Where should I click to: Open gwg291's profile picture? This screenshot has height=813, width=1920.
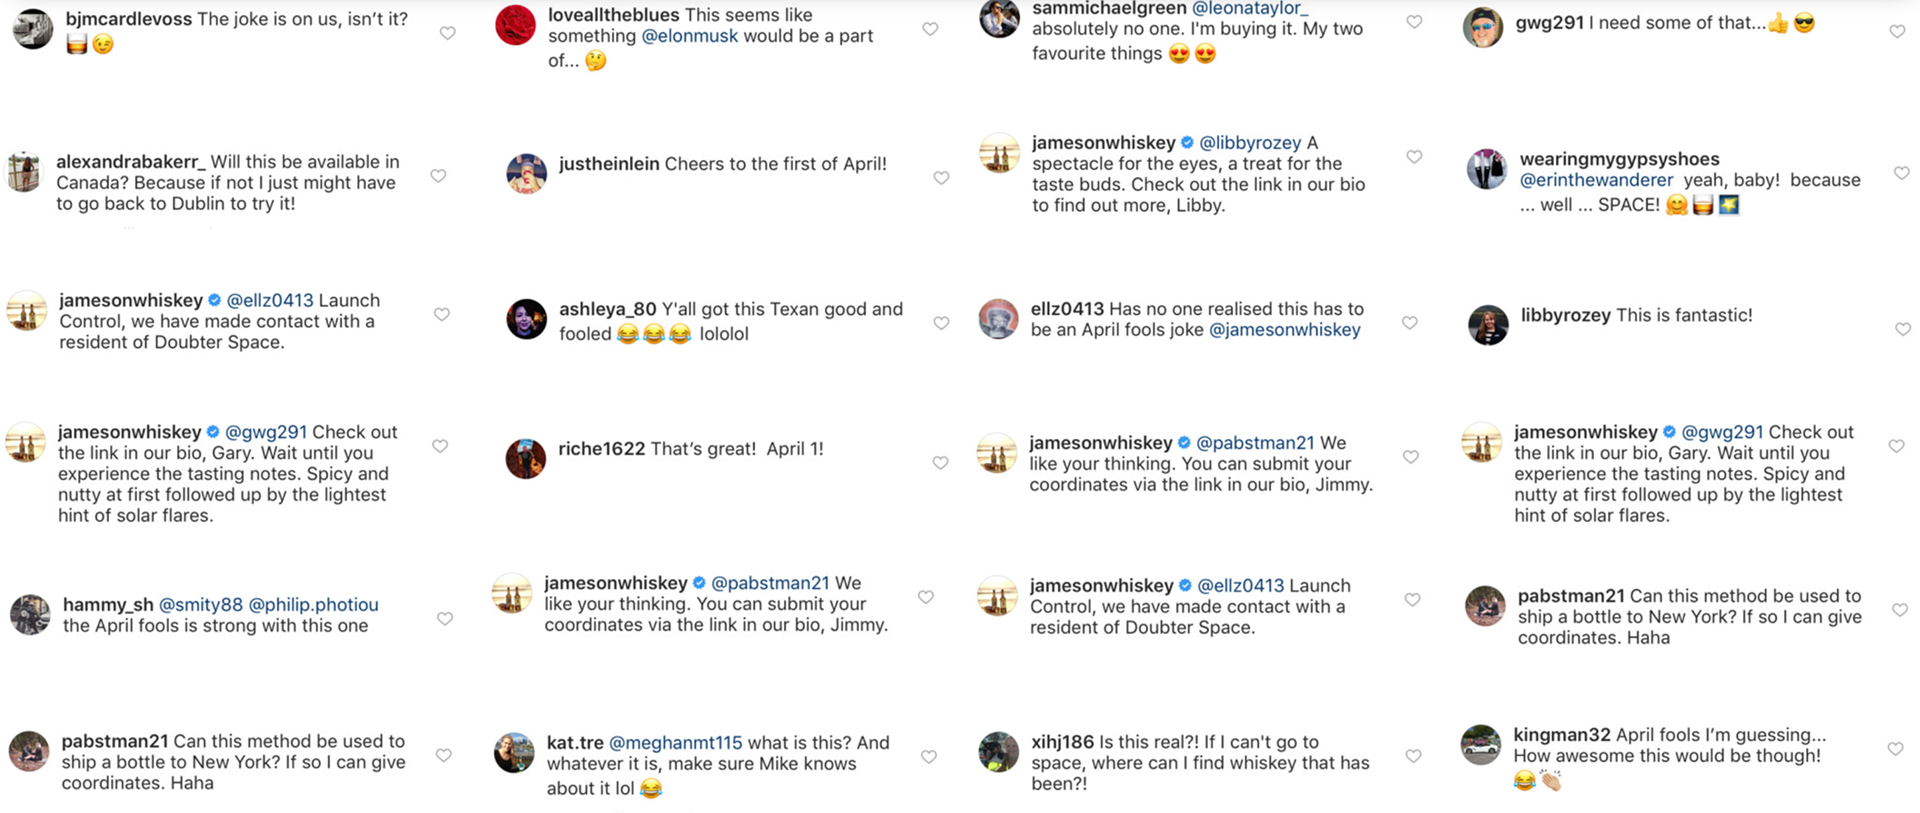[x=1482, y=27]
